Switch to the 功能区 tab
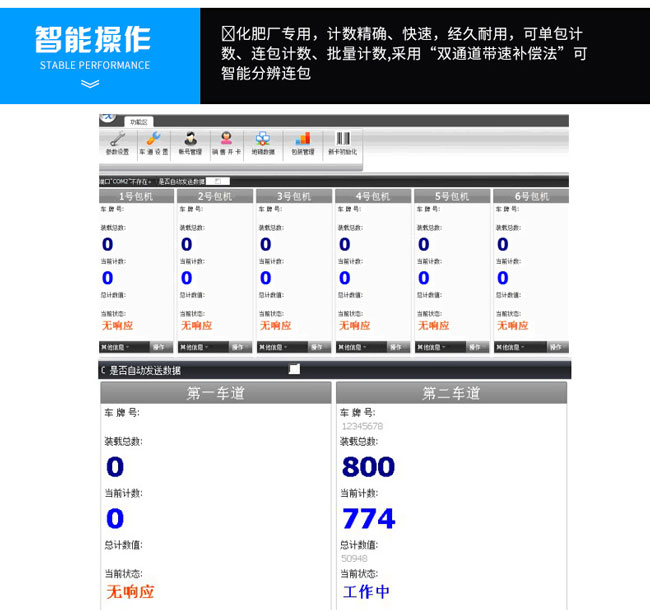This screenshot has height=610, width=650. tap(140, 121)
